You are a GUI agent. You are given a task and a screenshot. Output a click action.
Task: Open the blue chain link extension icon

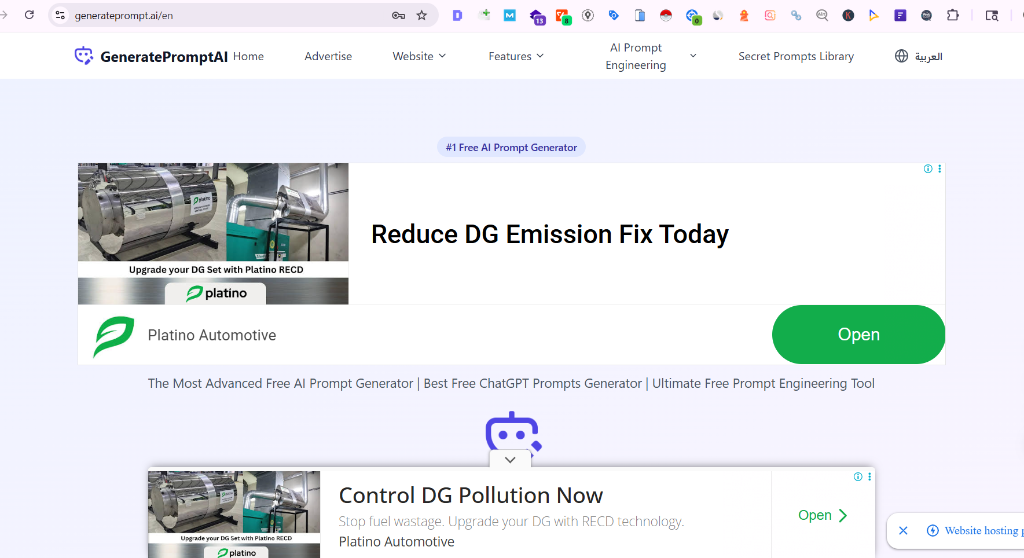[795, 15]
